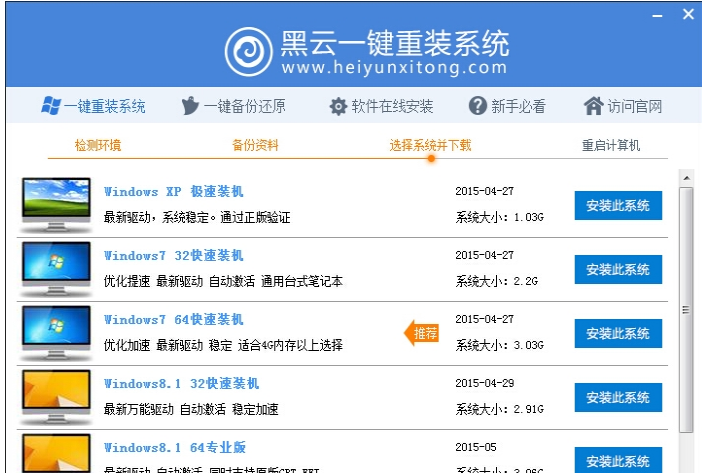Switch to the 重启计算机 step tab
Viewport: 702px width, 473px height.
coord(611,145)
